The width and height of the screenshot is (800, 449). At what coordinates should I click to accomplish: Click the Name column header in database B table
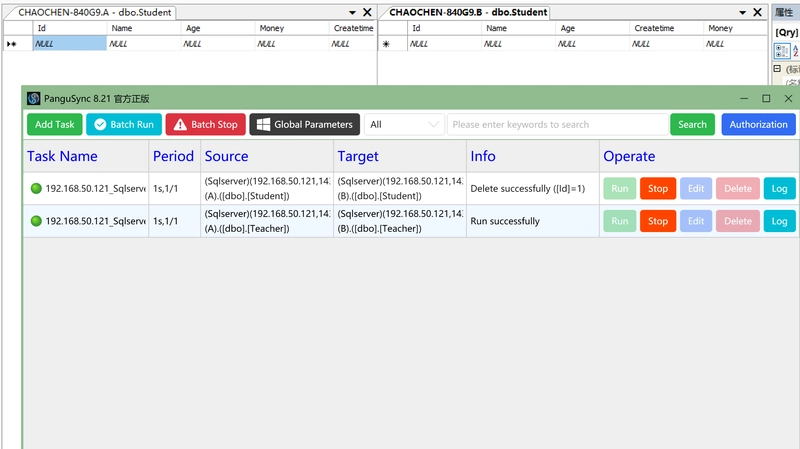(518, 28)
